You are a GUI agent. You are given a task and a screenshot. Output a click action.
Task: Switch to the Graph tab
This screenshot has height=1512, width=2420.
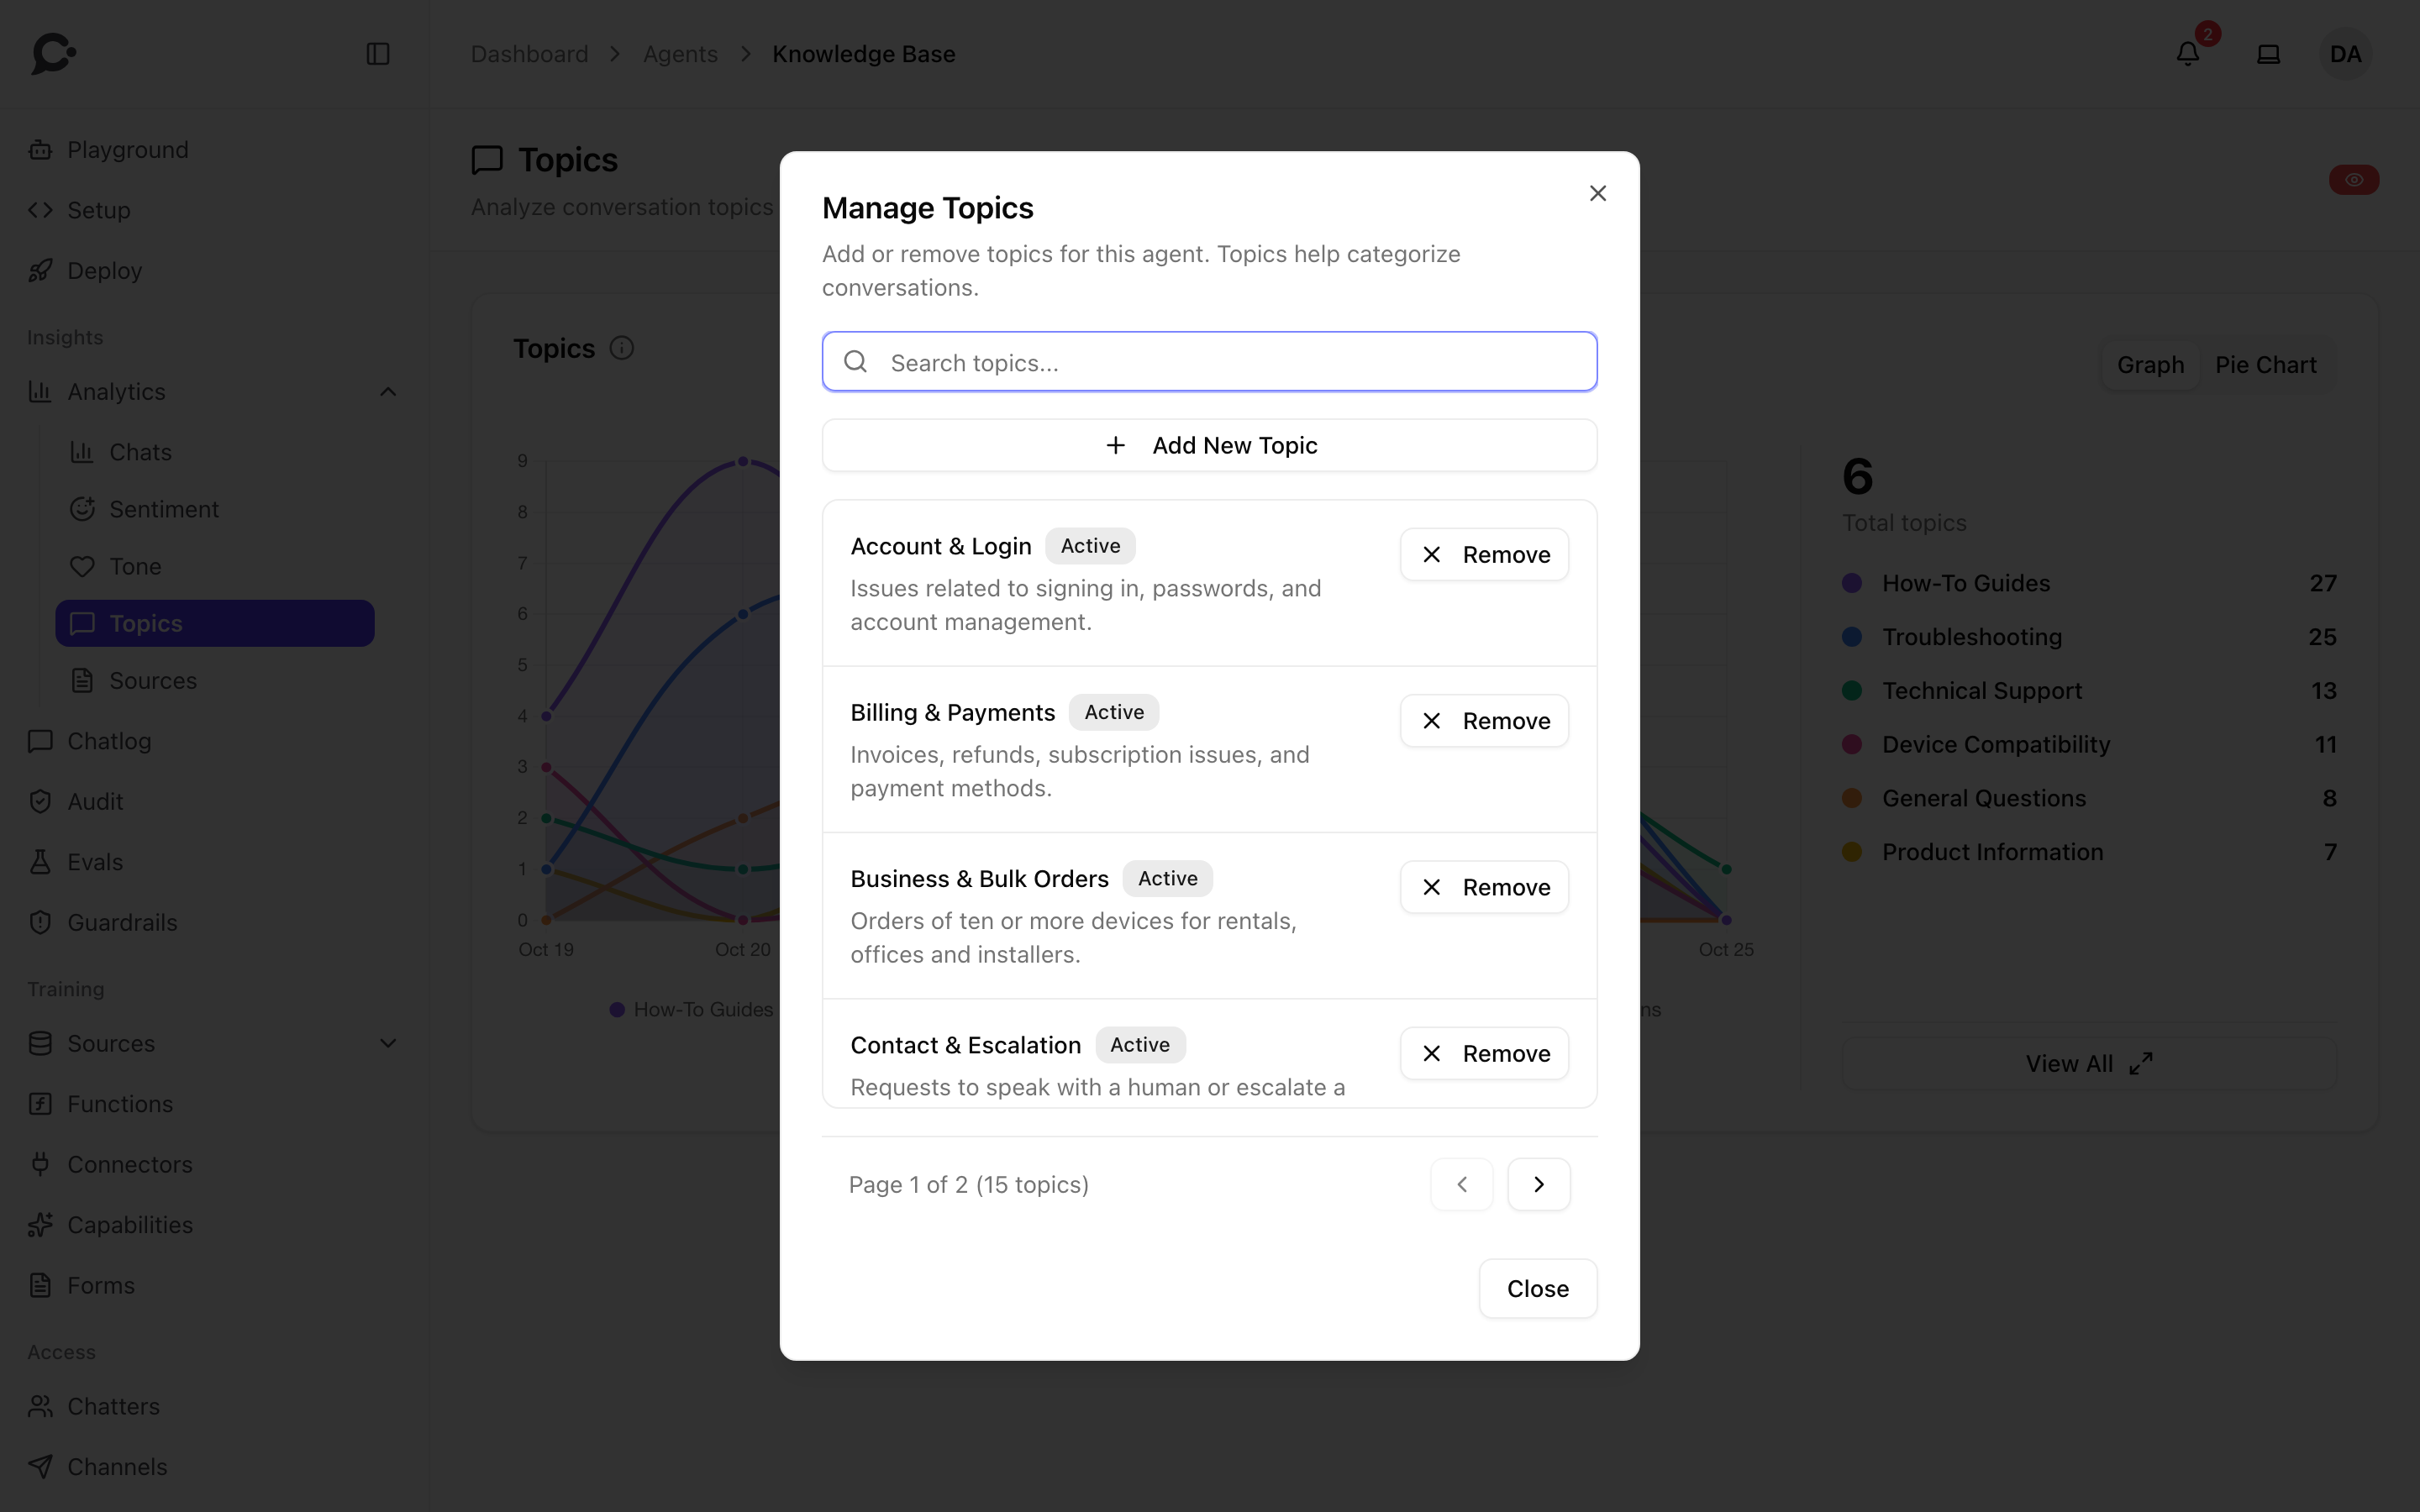tap(2150, 365)
